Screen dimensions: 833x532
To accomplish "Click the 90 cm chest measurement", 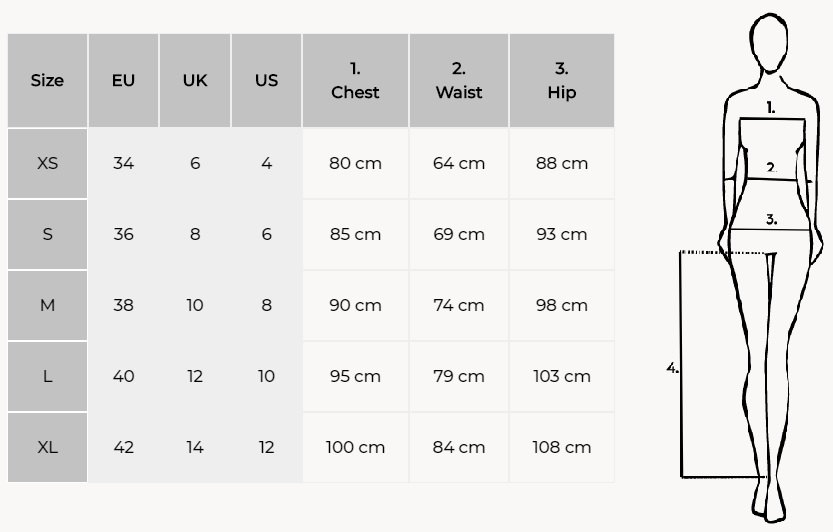I will click(355, 305).
